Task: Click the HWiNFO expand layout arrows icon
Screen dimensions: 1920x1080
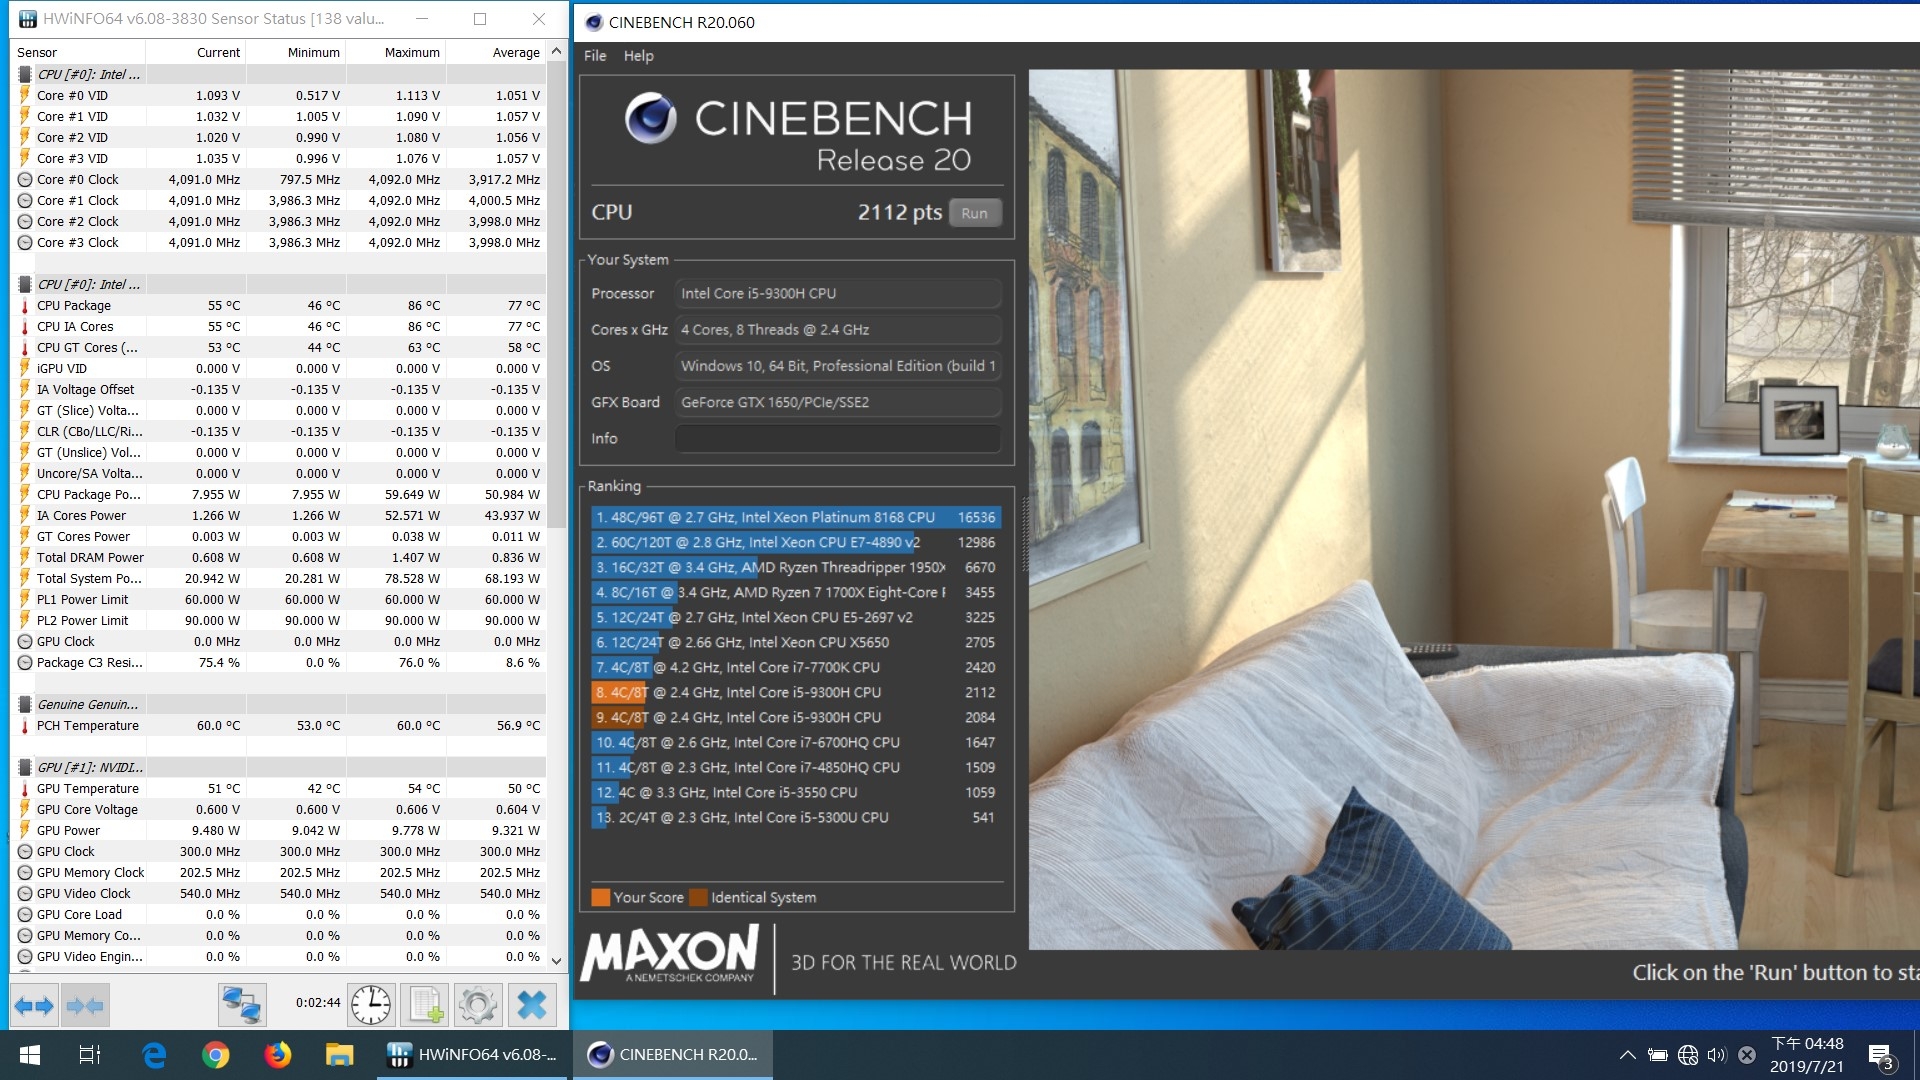Action: [x=35, y=1005]
